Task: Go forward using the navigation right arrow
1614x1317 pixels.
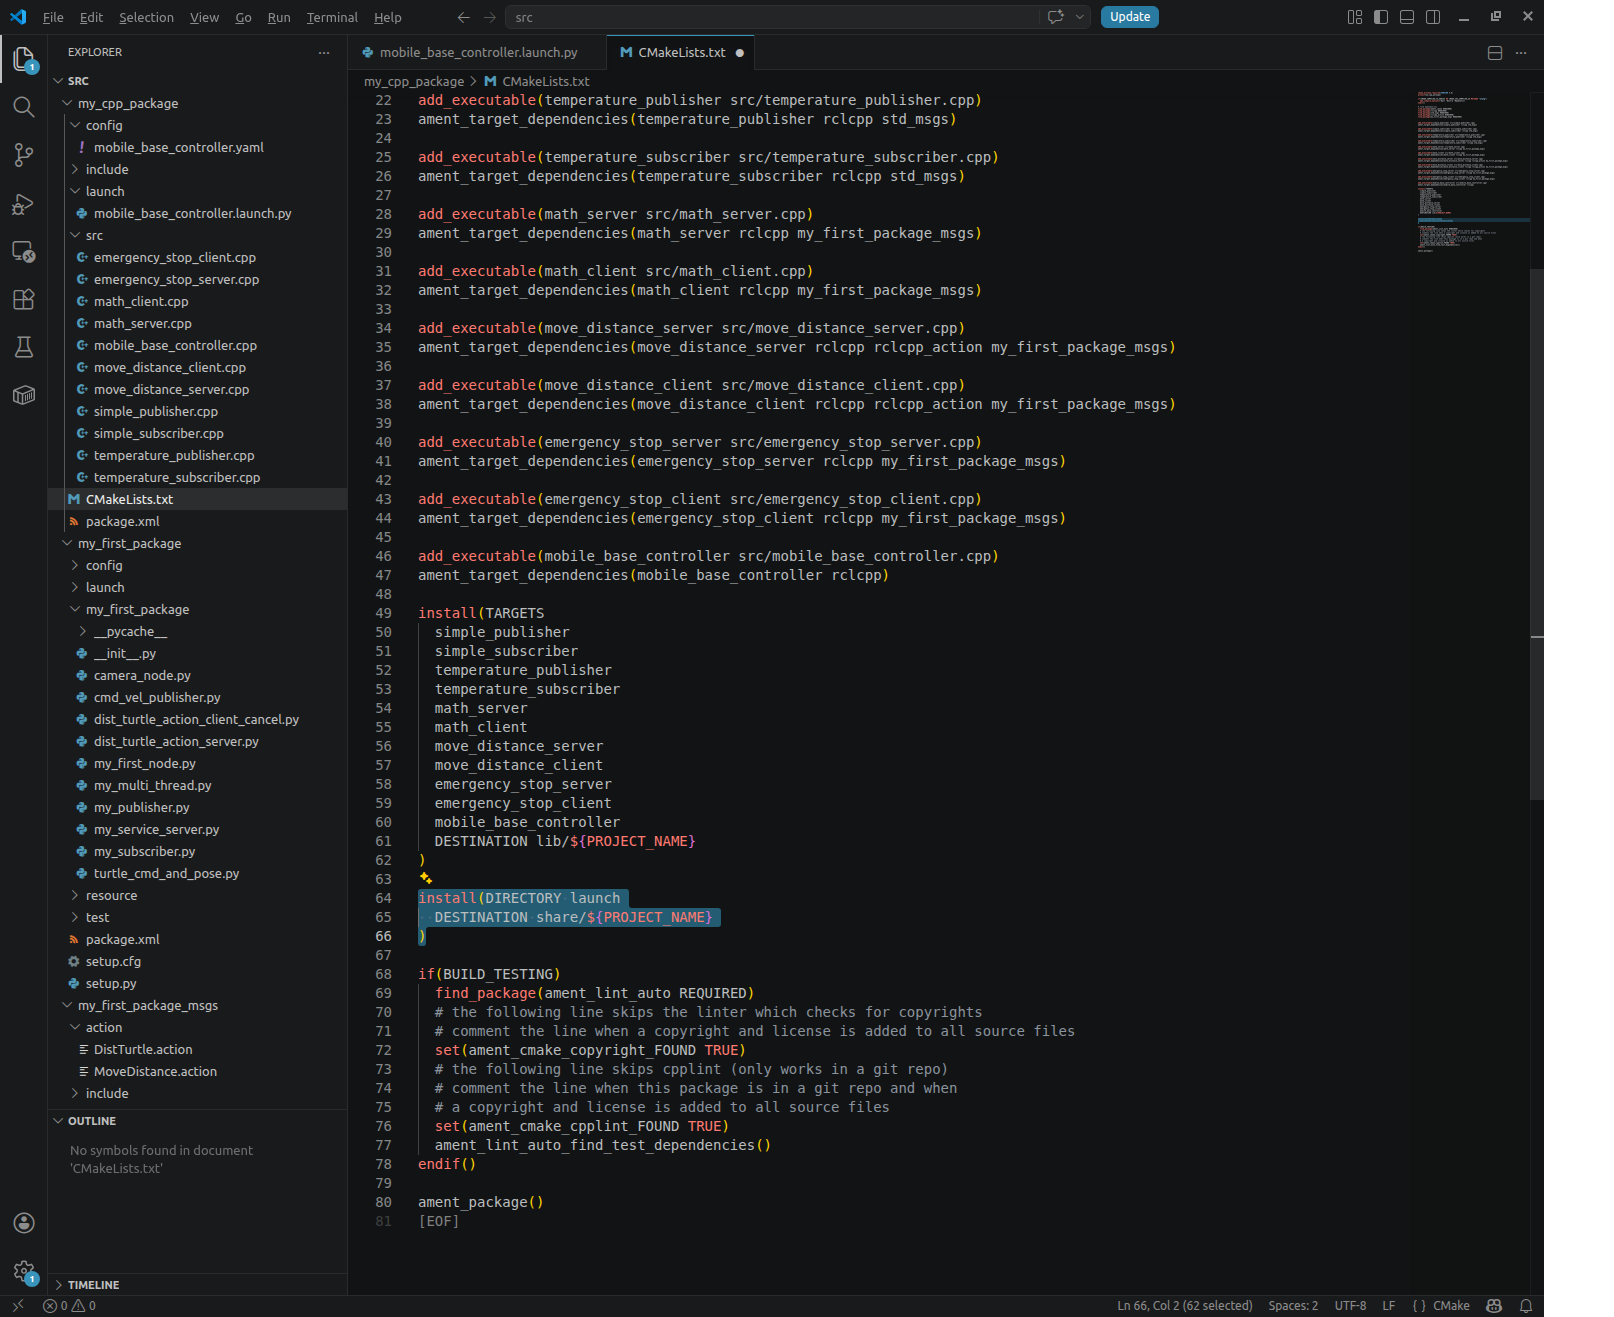Action: tap(490, 17)
